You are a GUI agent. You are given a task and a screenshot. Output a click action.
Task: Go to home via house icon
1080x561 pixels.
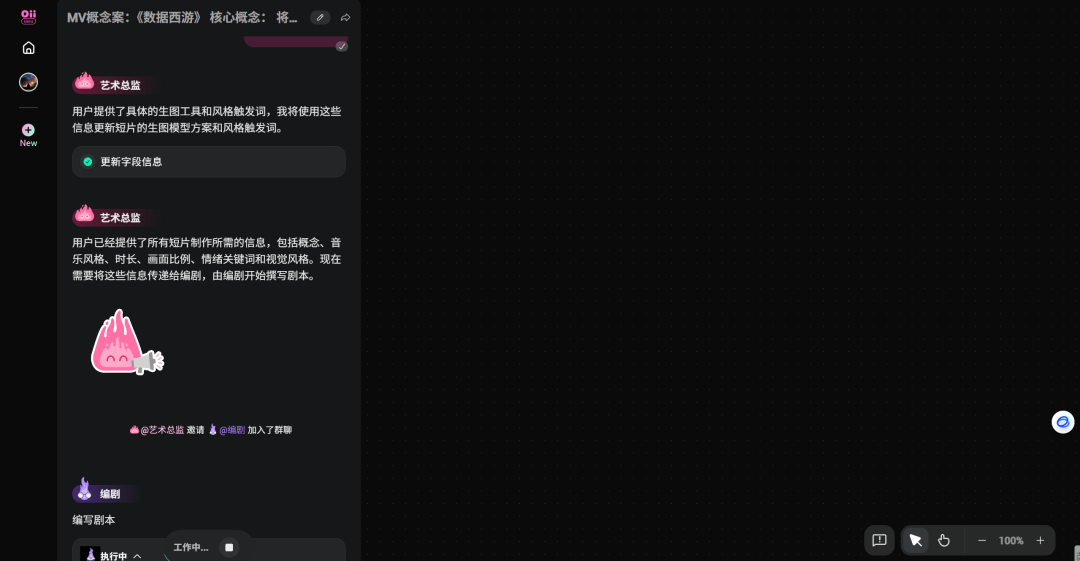click(28, 48)
